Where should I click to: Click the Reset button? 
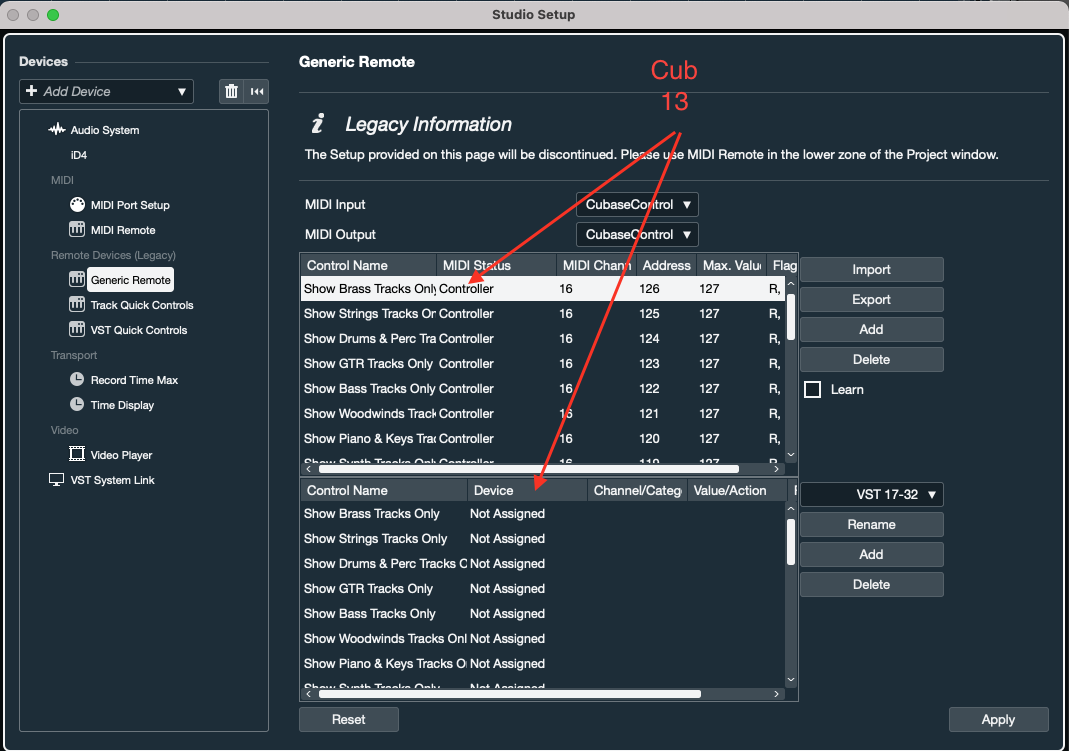[x=348, y=720]
